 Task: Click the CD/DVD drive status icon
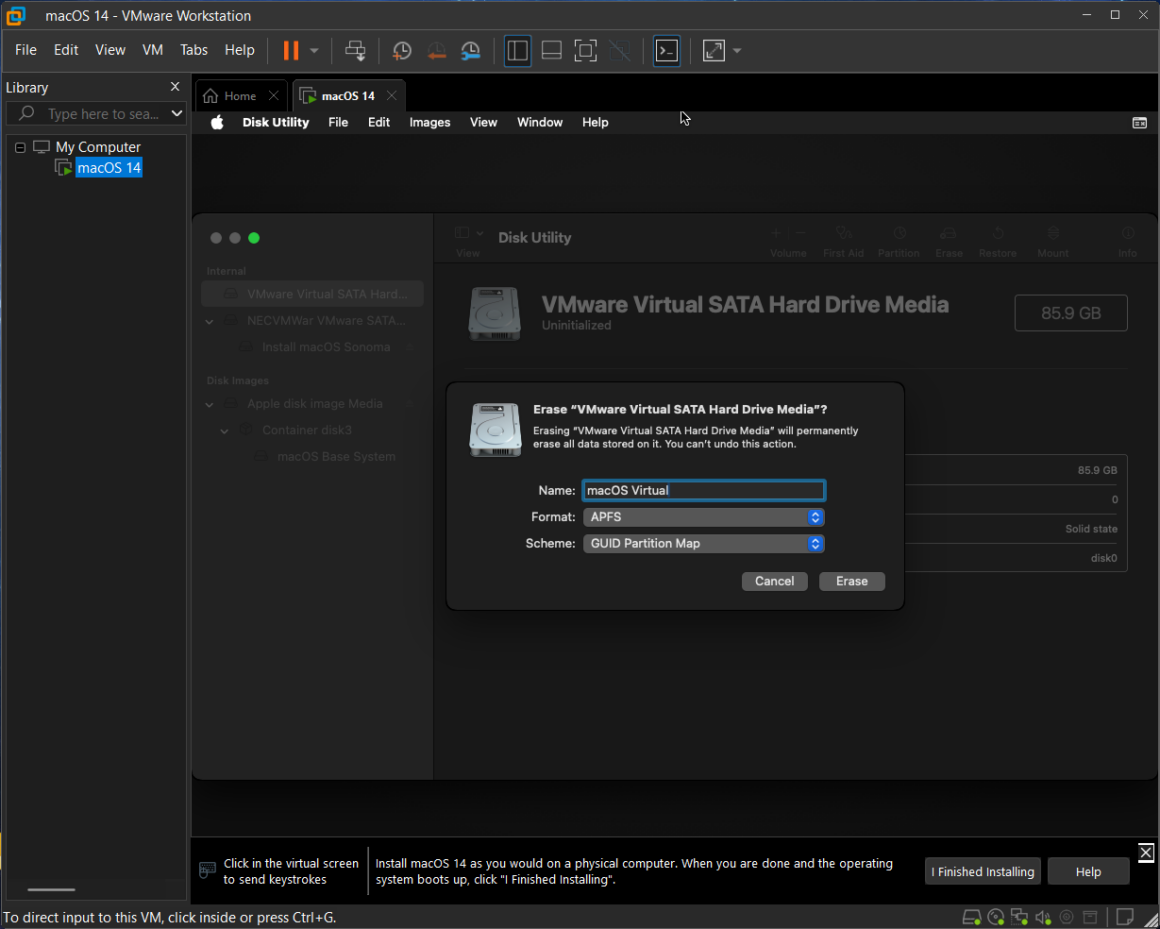996,918
